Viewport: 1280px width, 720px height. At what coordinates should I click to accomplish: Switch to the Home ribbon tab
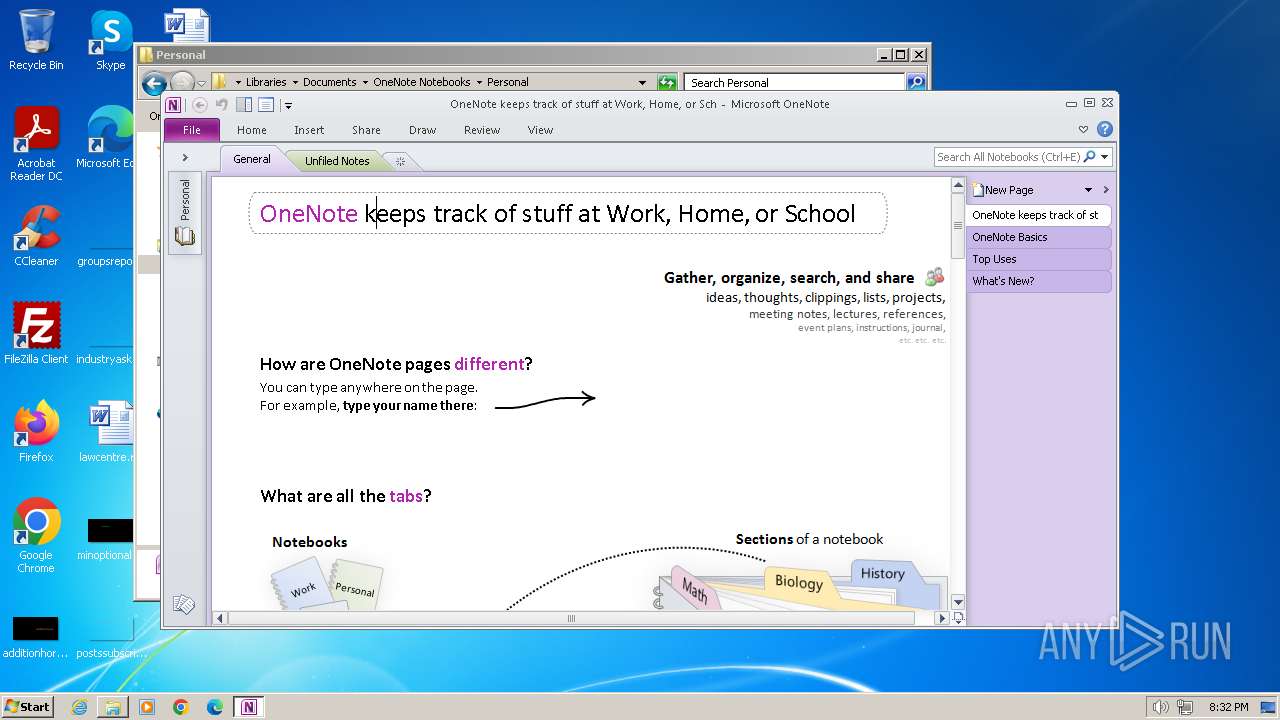[252, 130]
